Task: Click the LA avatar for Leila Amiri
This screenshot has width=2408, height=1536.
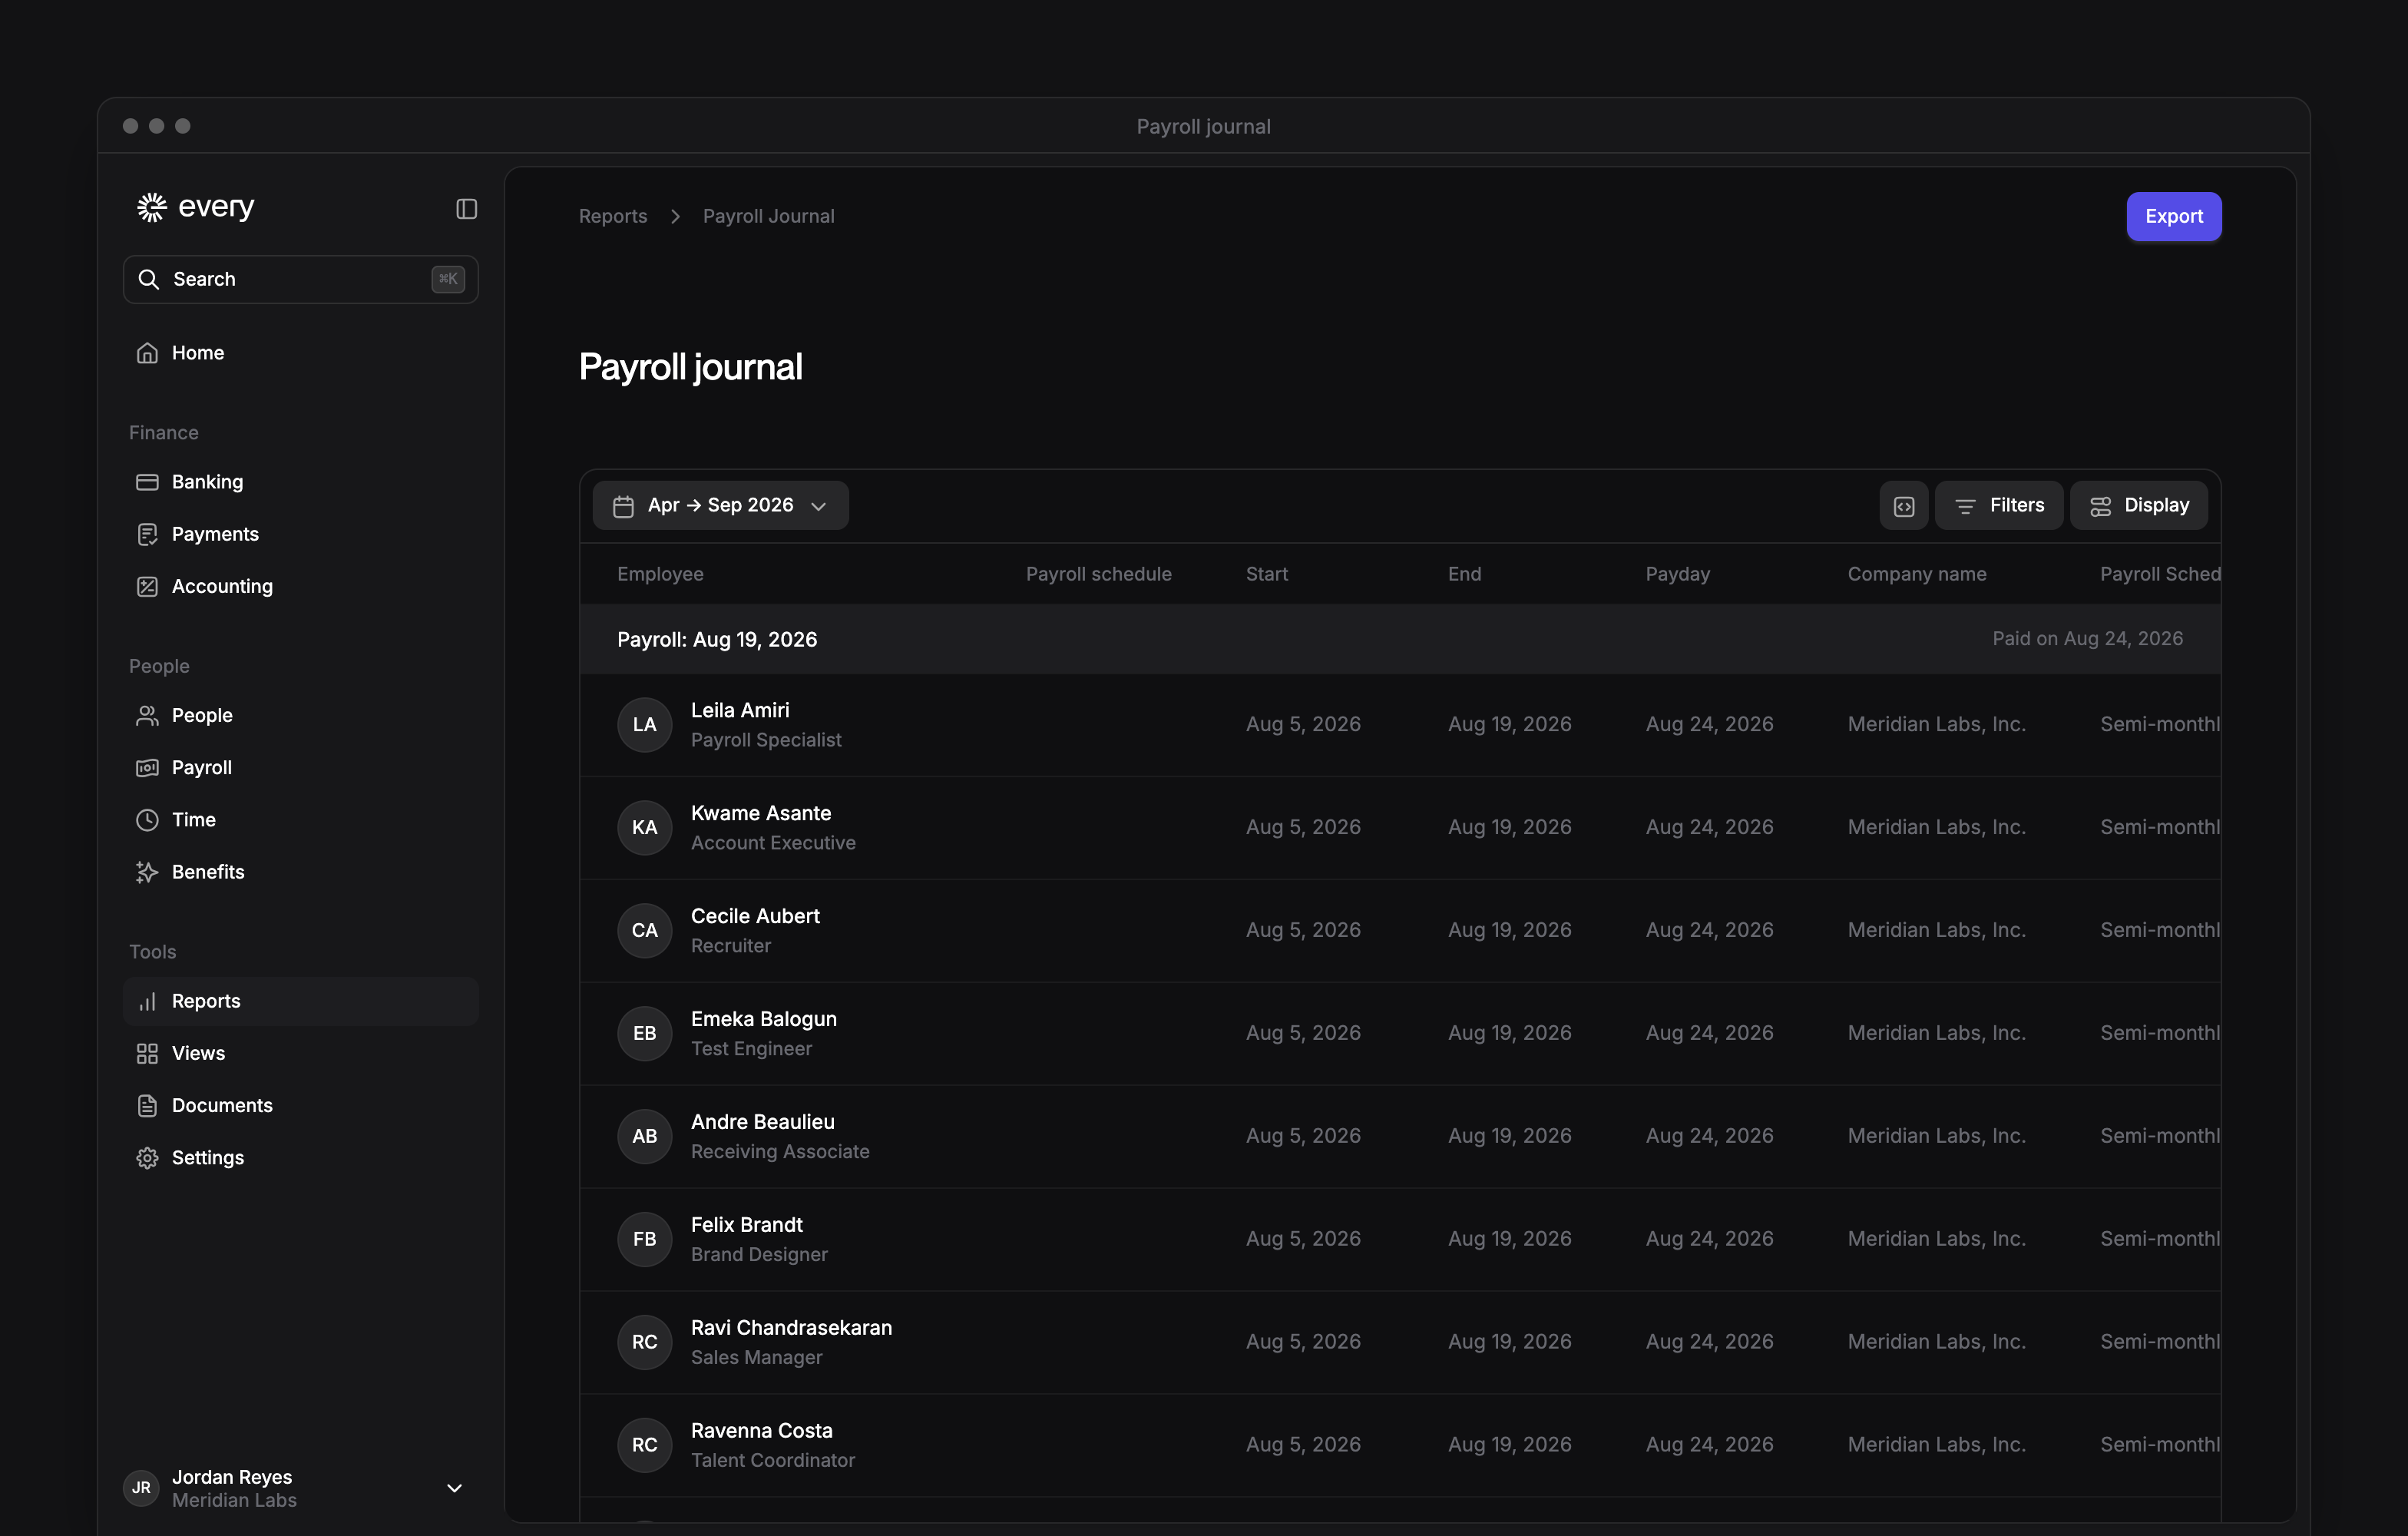Action: (644, 725)
